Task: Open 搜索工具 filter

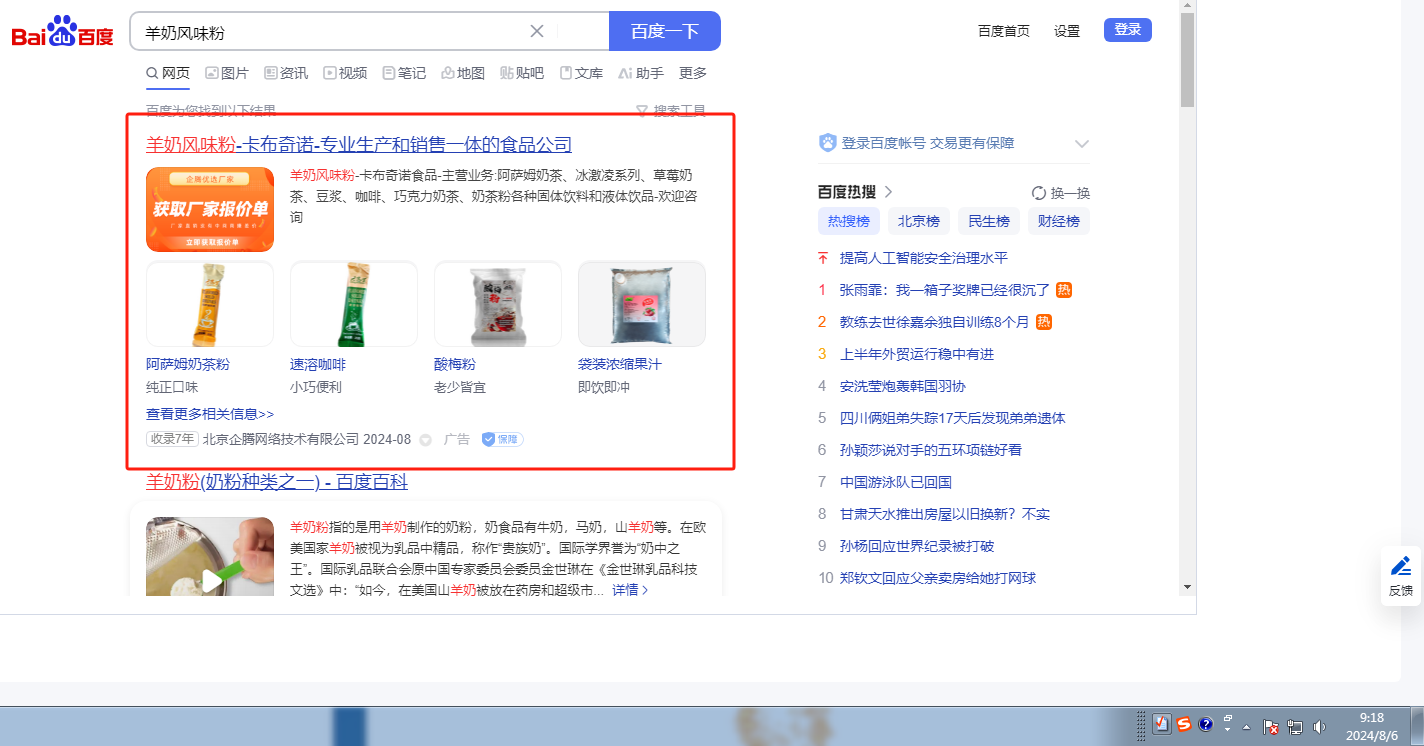Action: point(671,111)
